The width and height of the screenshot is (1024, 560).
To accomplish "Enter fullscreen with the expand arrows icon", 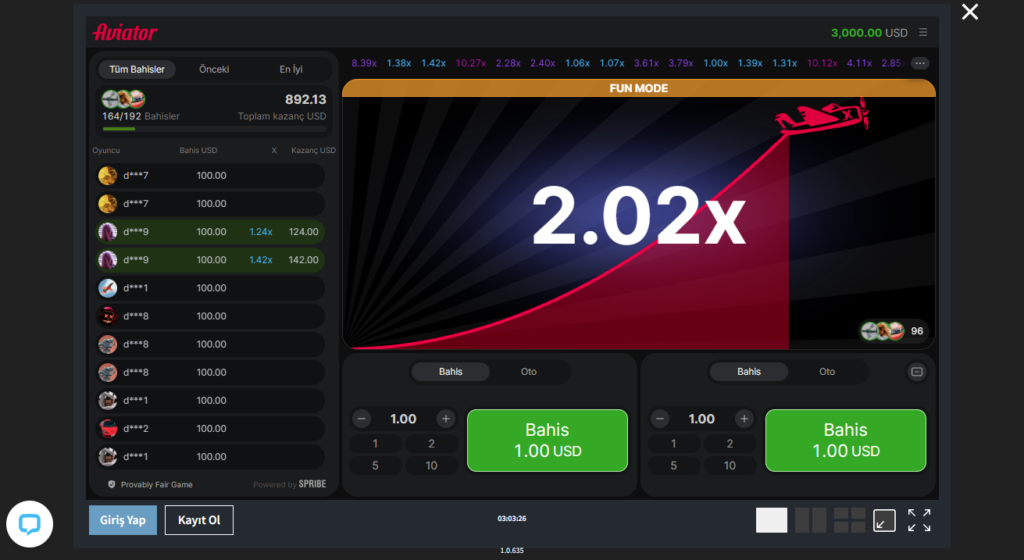I will click(919, 520).
